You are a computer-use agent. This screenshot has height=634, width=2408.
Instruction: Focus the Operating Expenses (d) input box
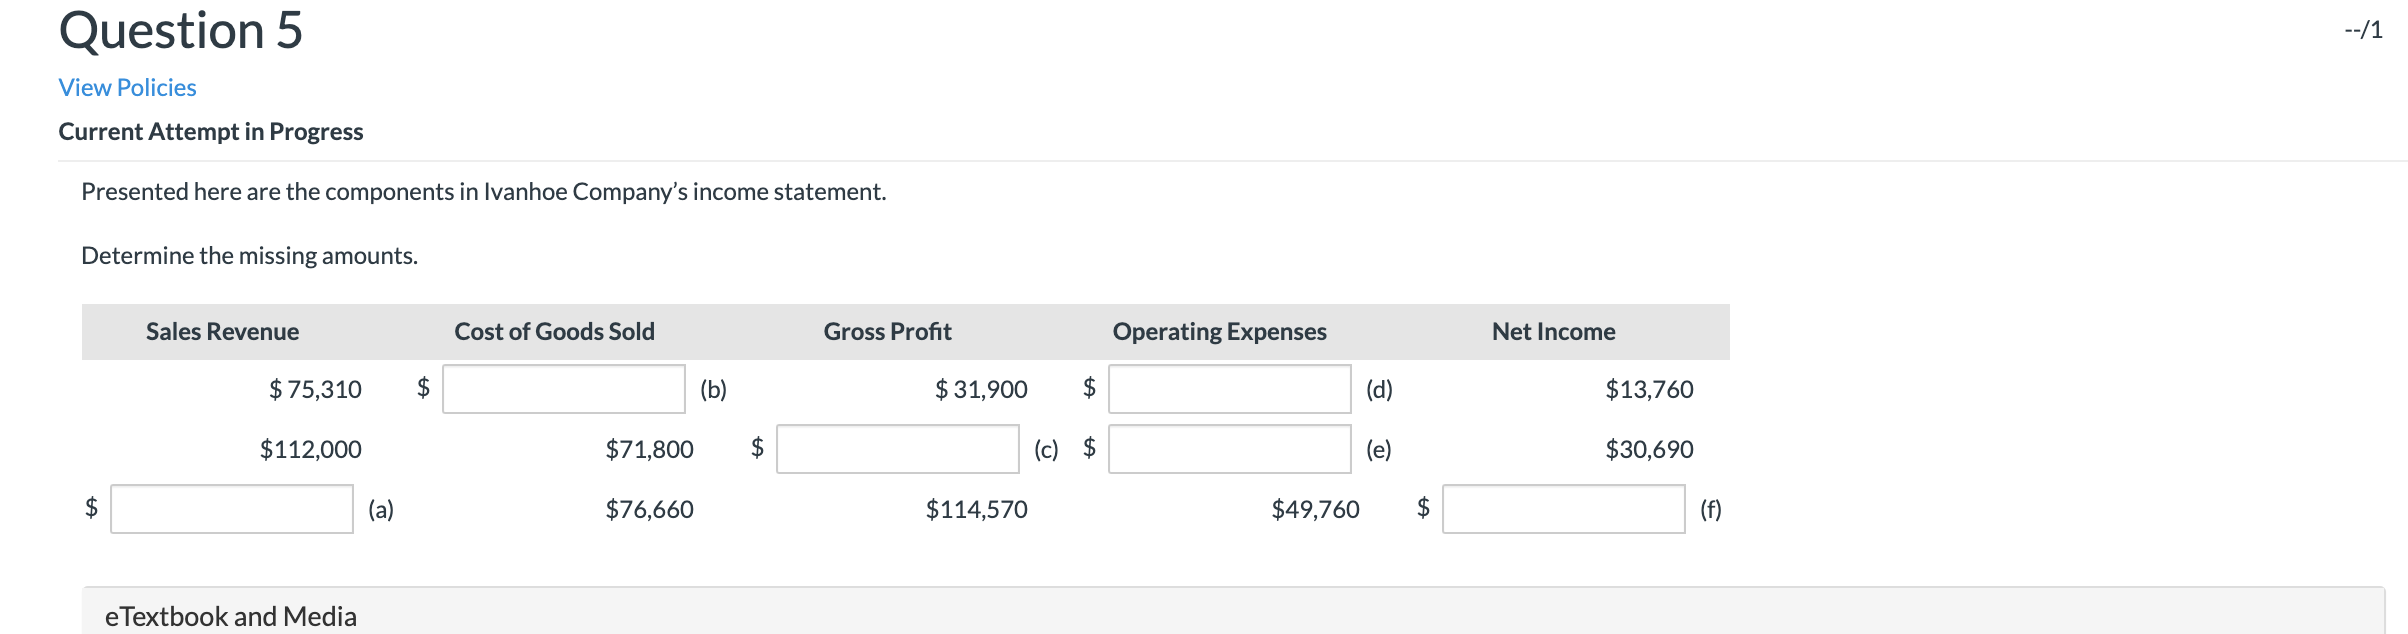coord(1229,389)
